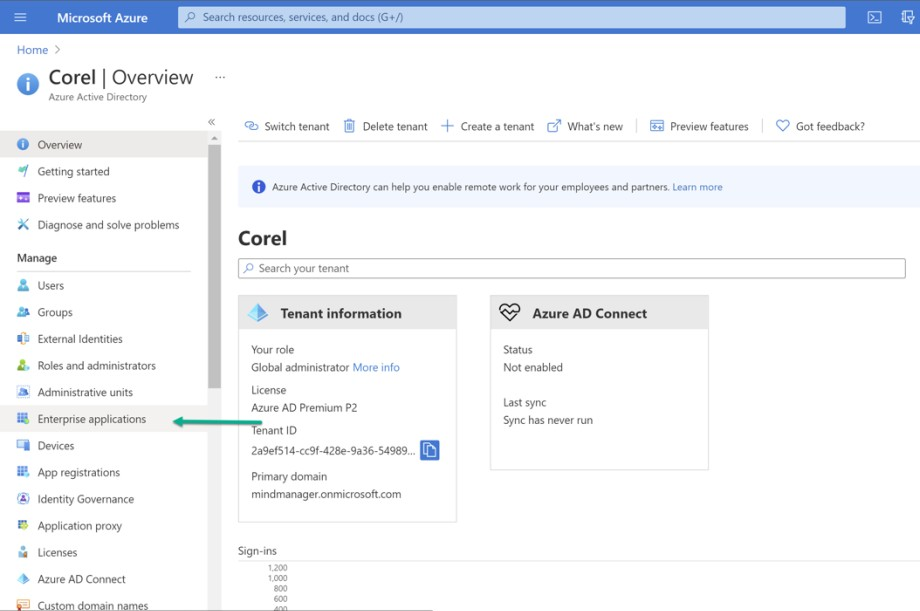Click Preview features in the top toolbar
This screenshot has width=920, height=611.
coord(699,126)
